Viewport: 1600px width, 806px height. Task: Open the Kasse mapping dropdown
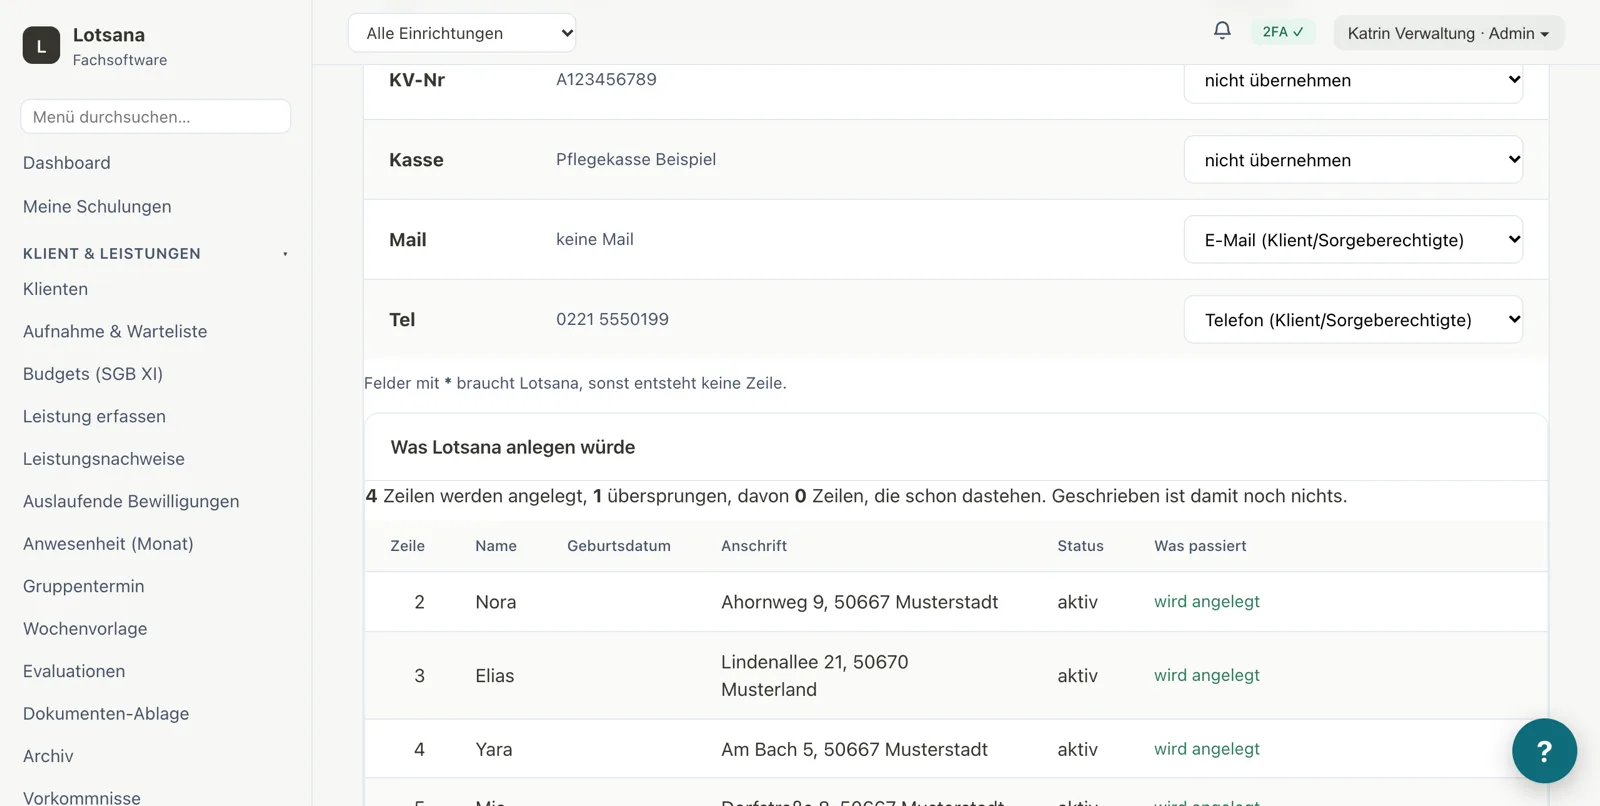(x=1353, y=160)
